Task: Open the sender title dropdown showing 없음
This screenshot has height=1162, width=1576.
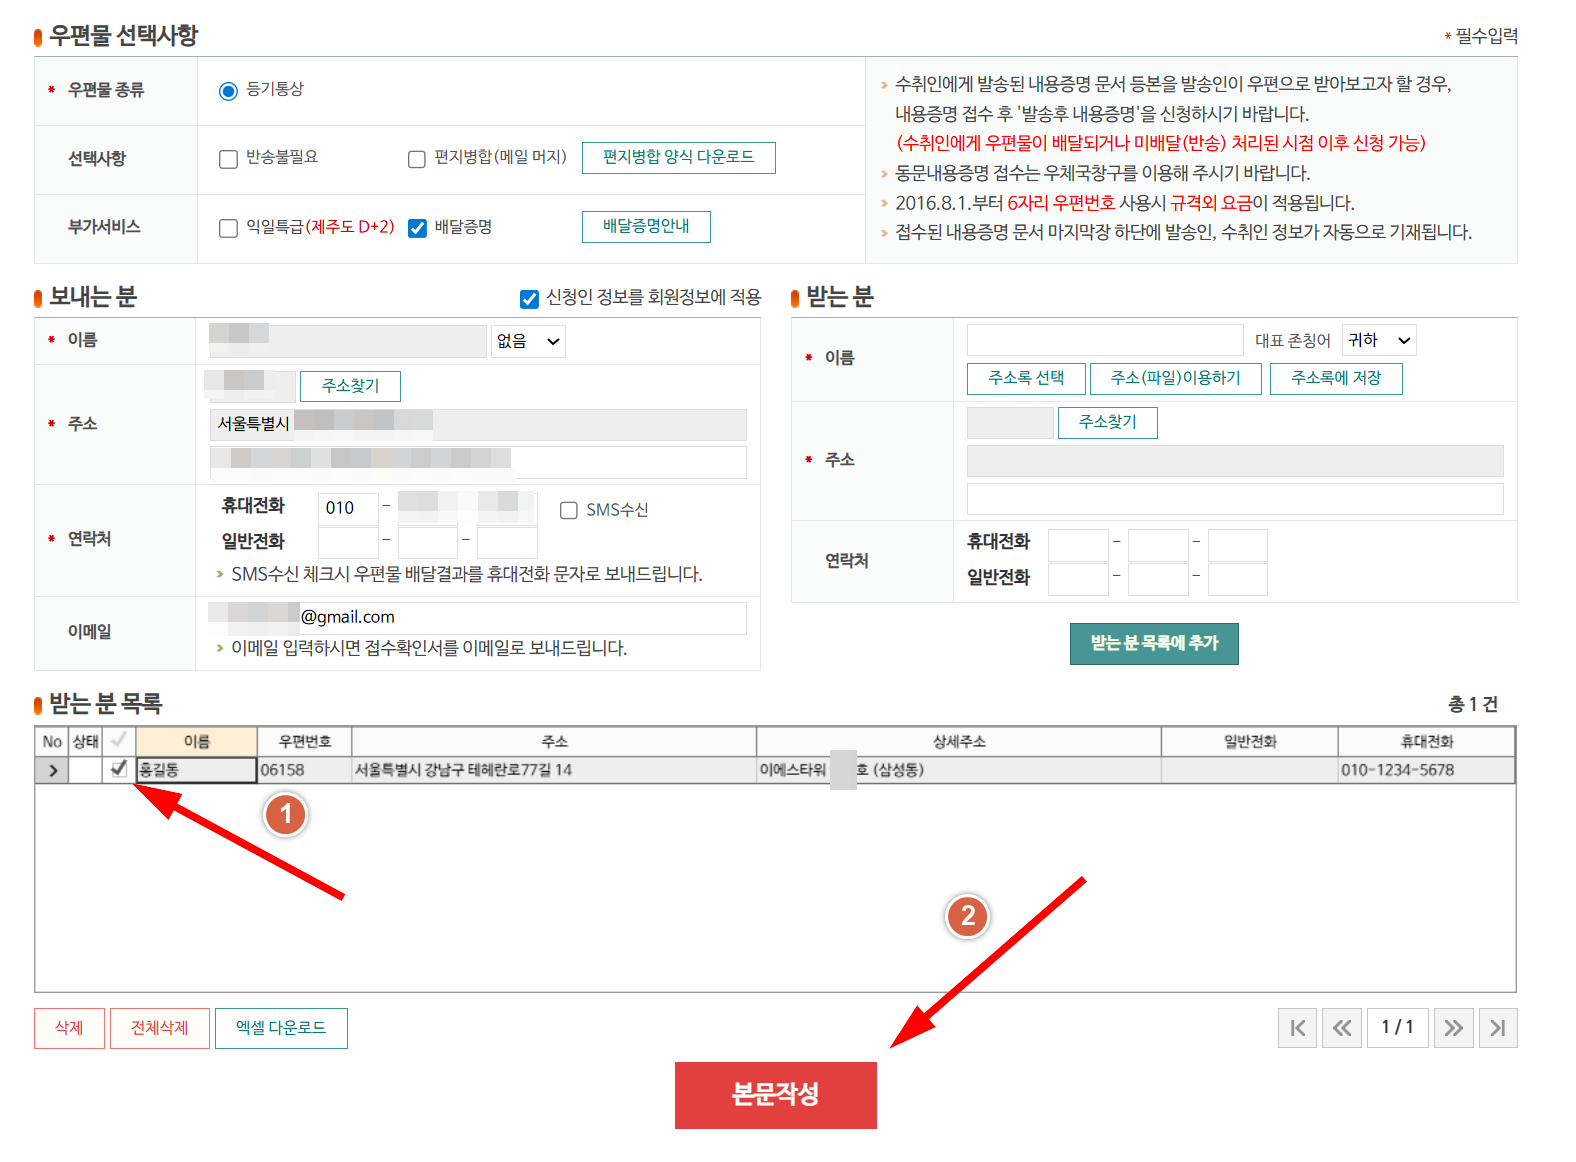Action: pyautogui.click(x=529, y=341)
